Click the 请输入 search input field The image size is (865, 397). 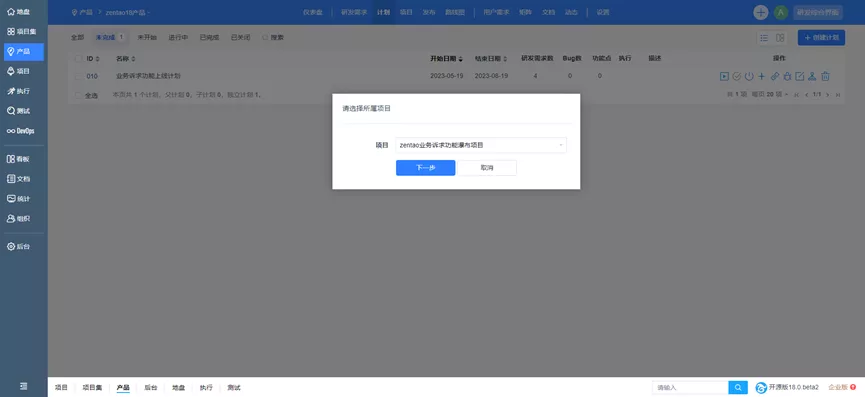(x=690, y=388)
